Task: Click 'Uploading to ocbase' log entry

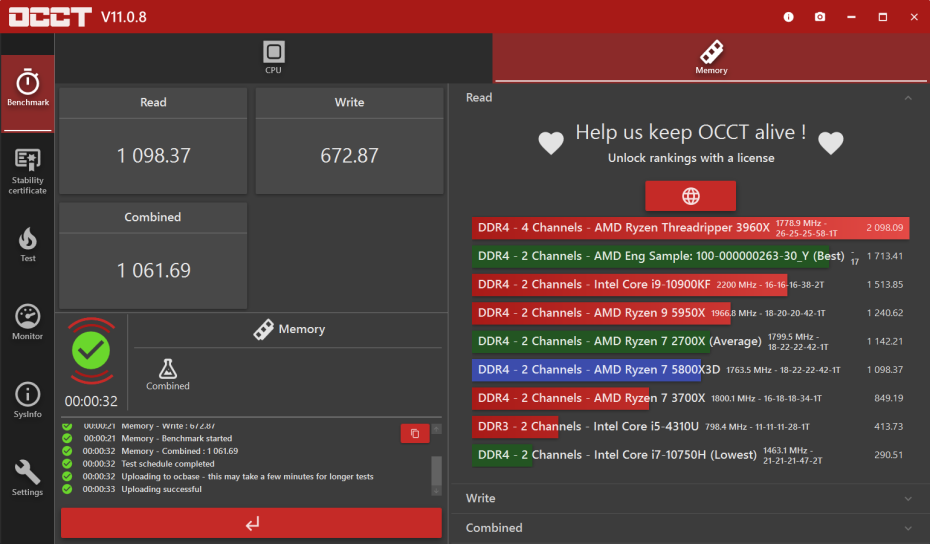Action: coord(247,477)
